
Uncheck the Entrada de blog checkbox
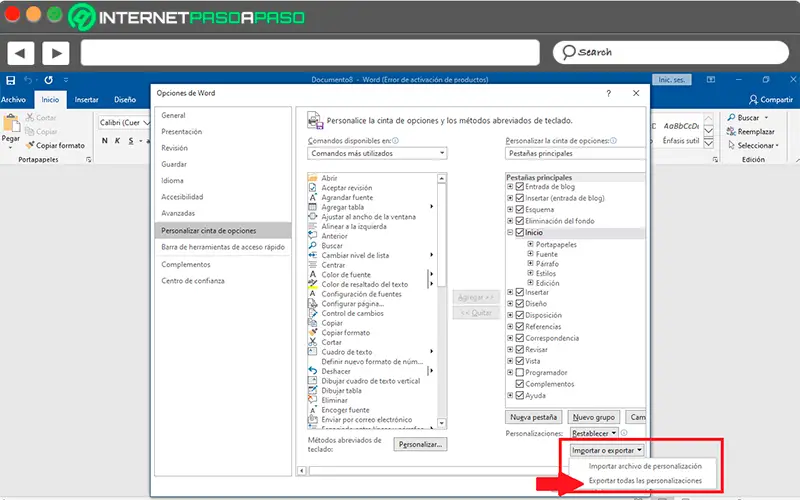520,187
